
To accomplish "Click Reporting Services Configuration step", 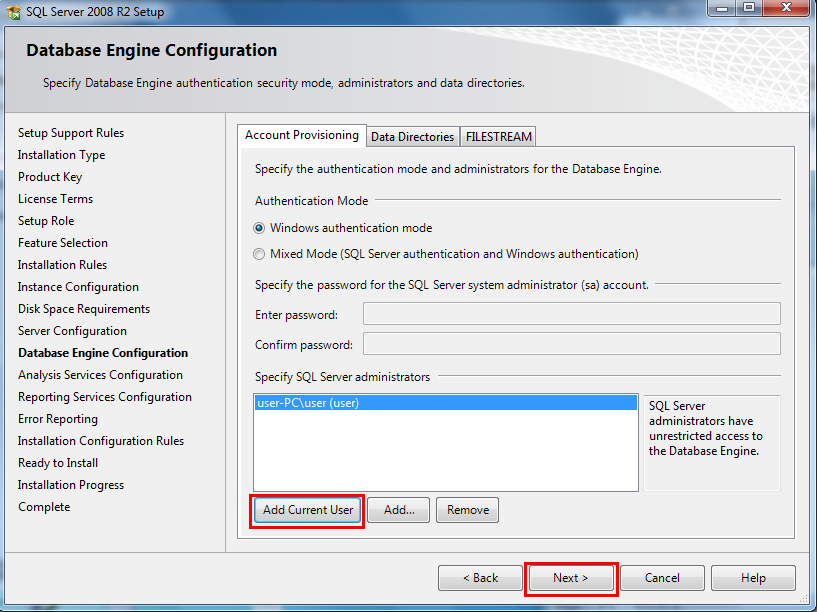I will pos(105,397).
